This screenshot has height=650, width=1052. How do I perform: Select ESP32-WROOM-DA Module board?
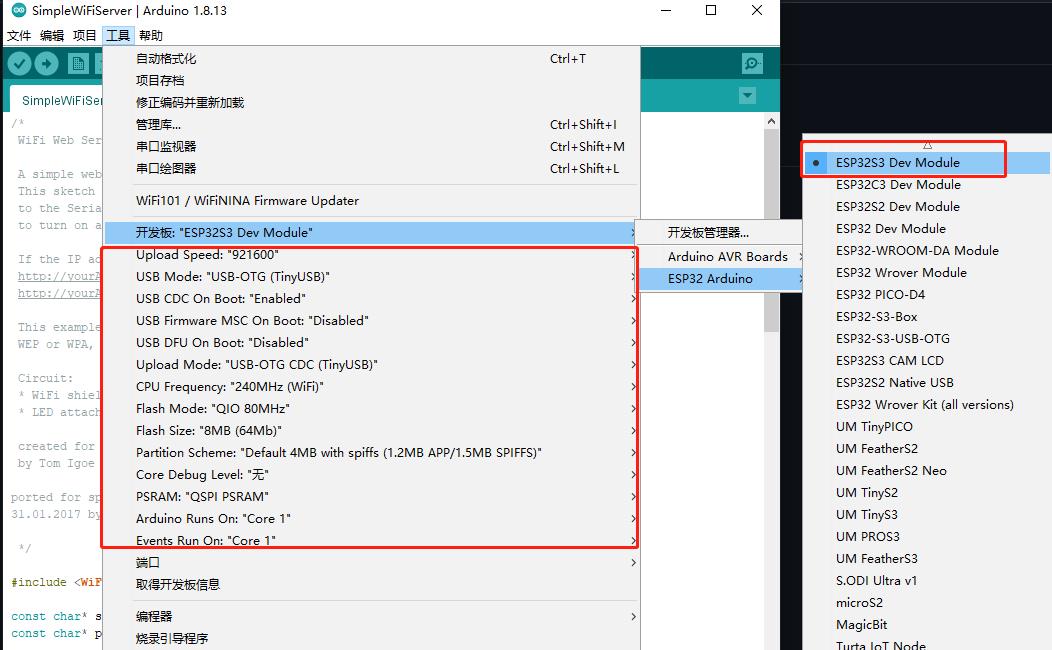click(x=926, y=251)
